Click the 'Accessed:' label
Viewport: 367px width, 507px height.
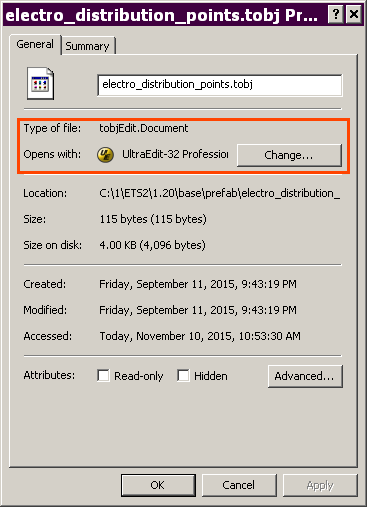coord(47,336)
